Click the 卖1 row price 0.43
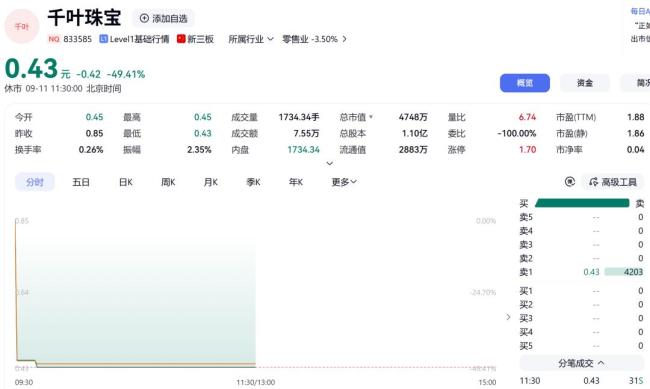The height and width of the screenshot is (389, 650). (x=591, y=272)
